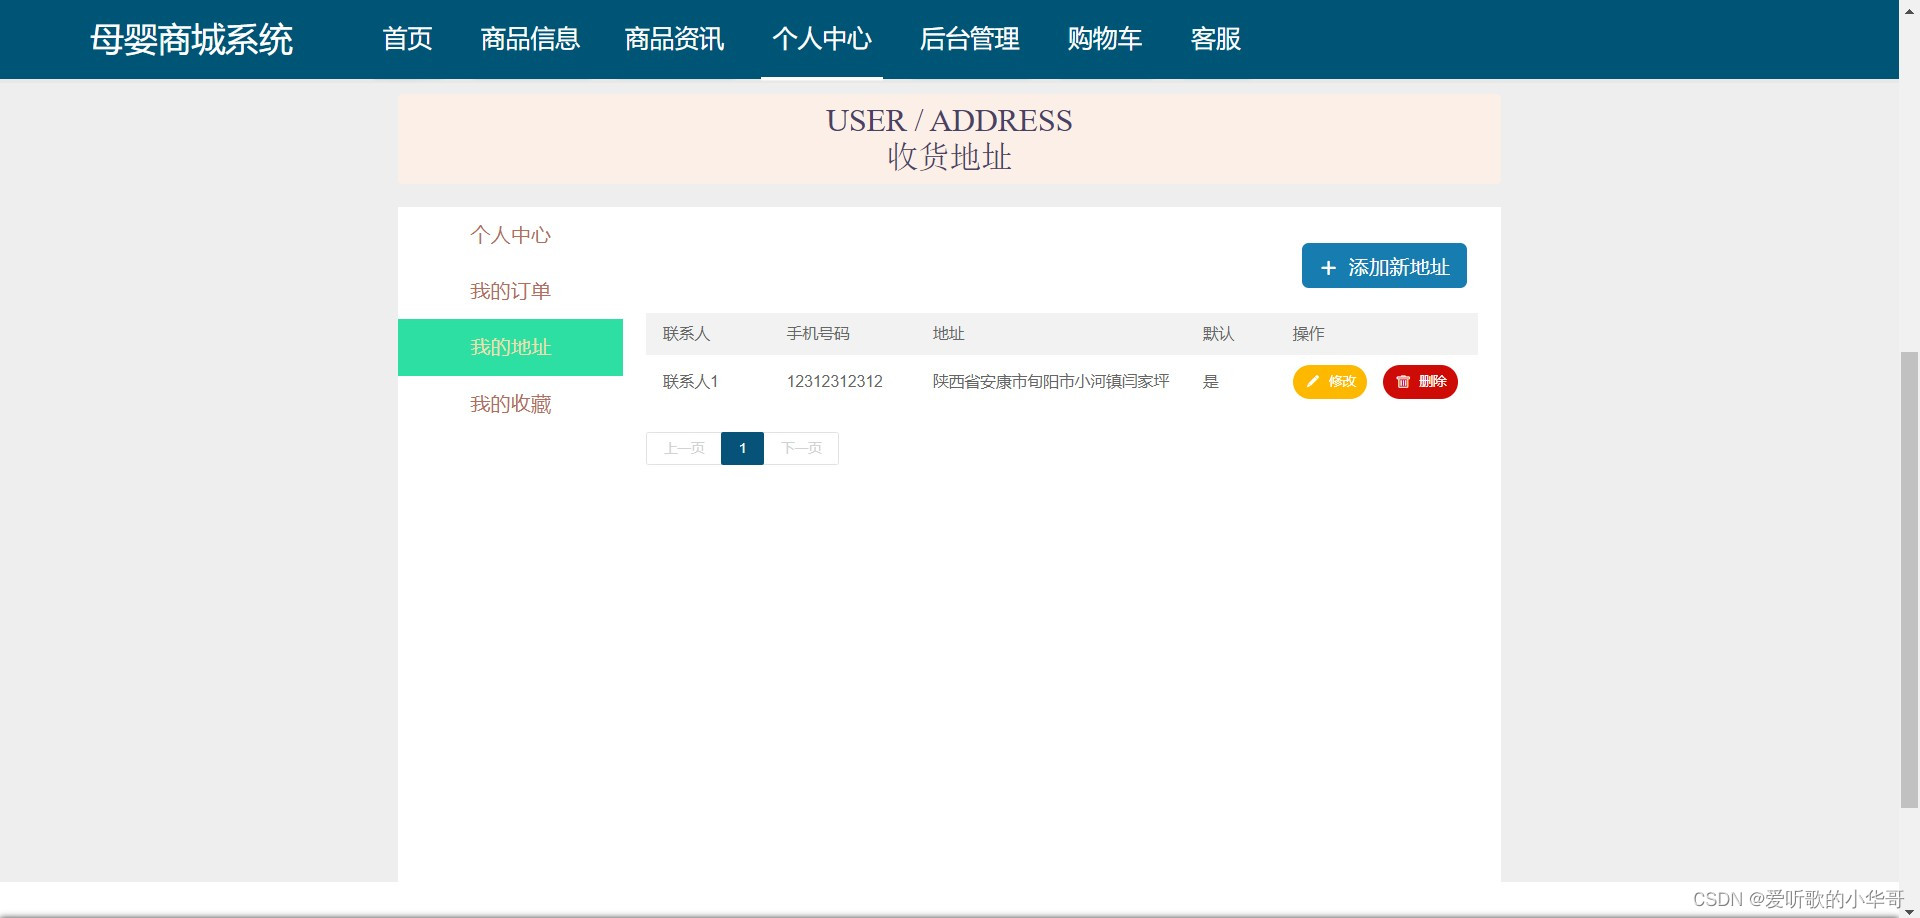Click the 上一页 pagination button
1920x918 pixels.
(x=684, y=448)
